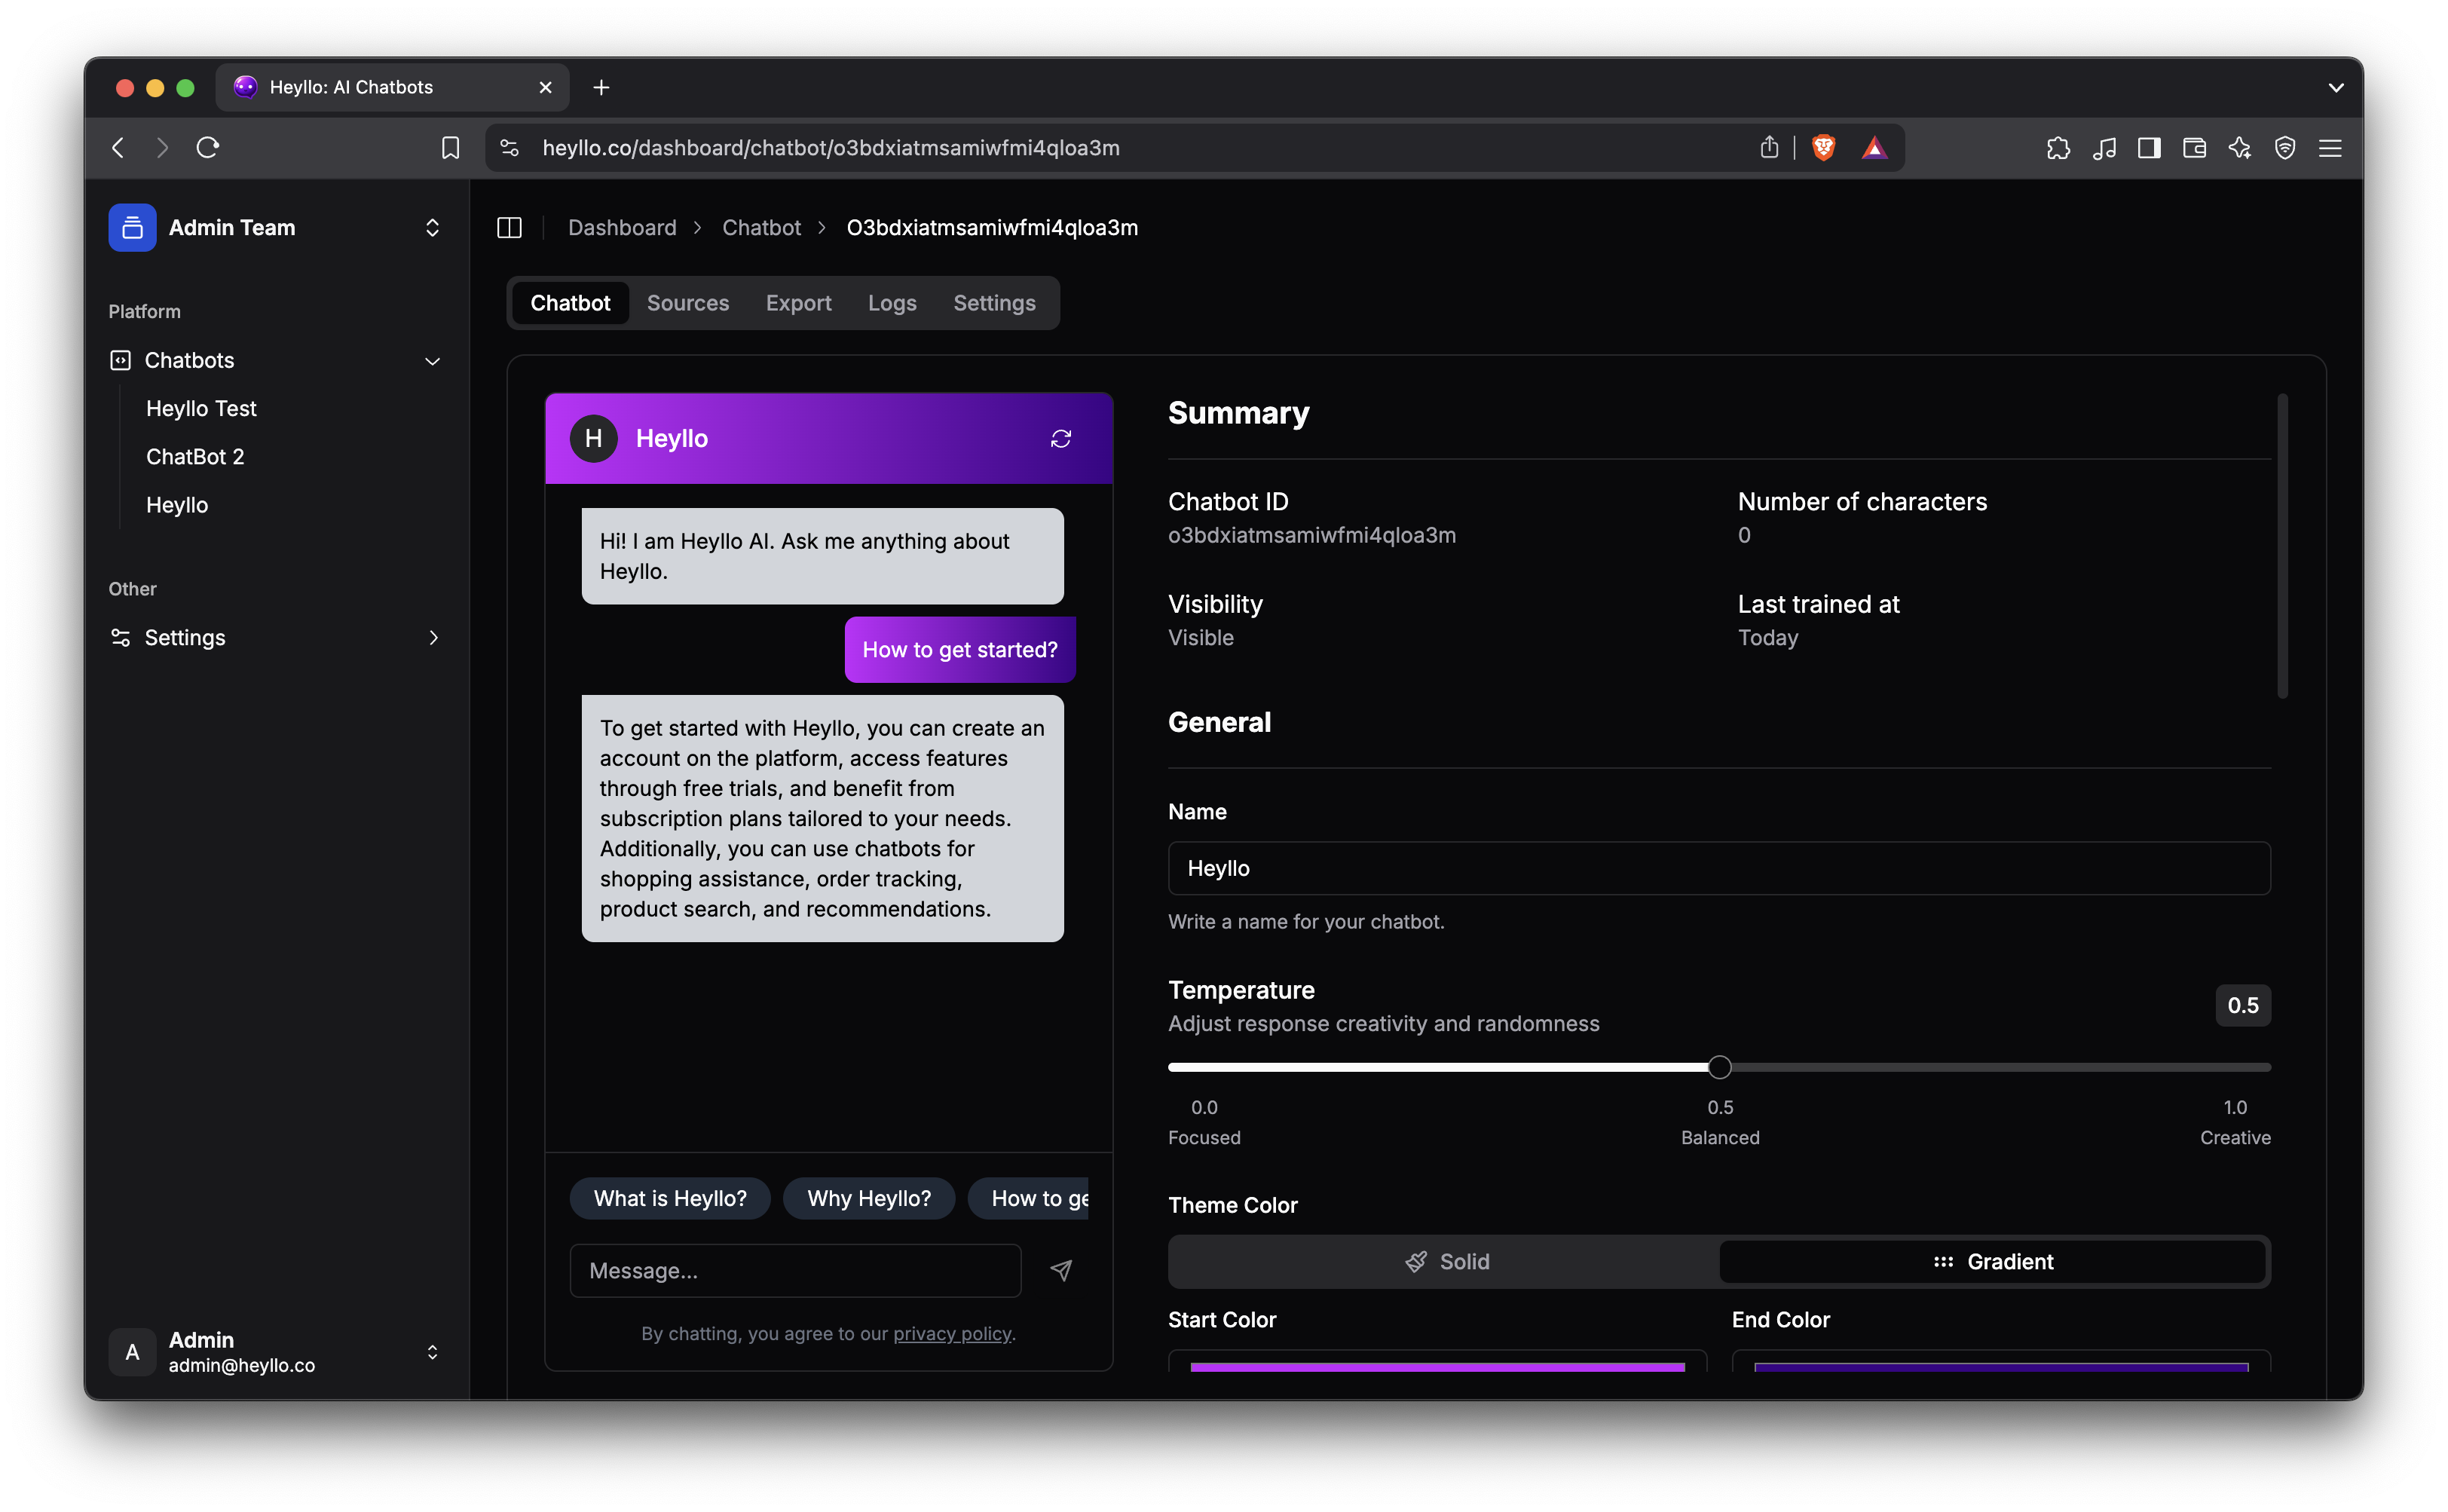Click the send message paper plane icon
Image resolution: width=2448 pixels, height=1512 pixels.
point(1061,1270)
